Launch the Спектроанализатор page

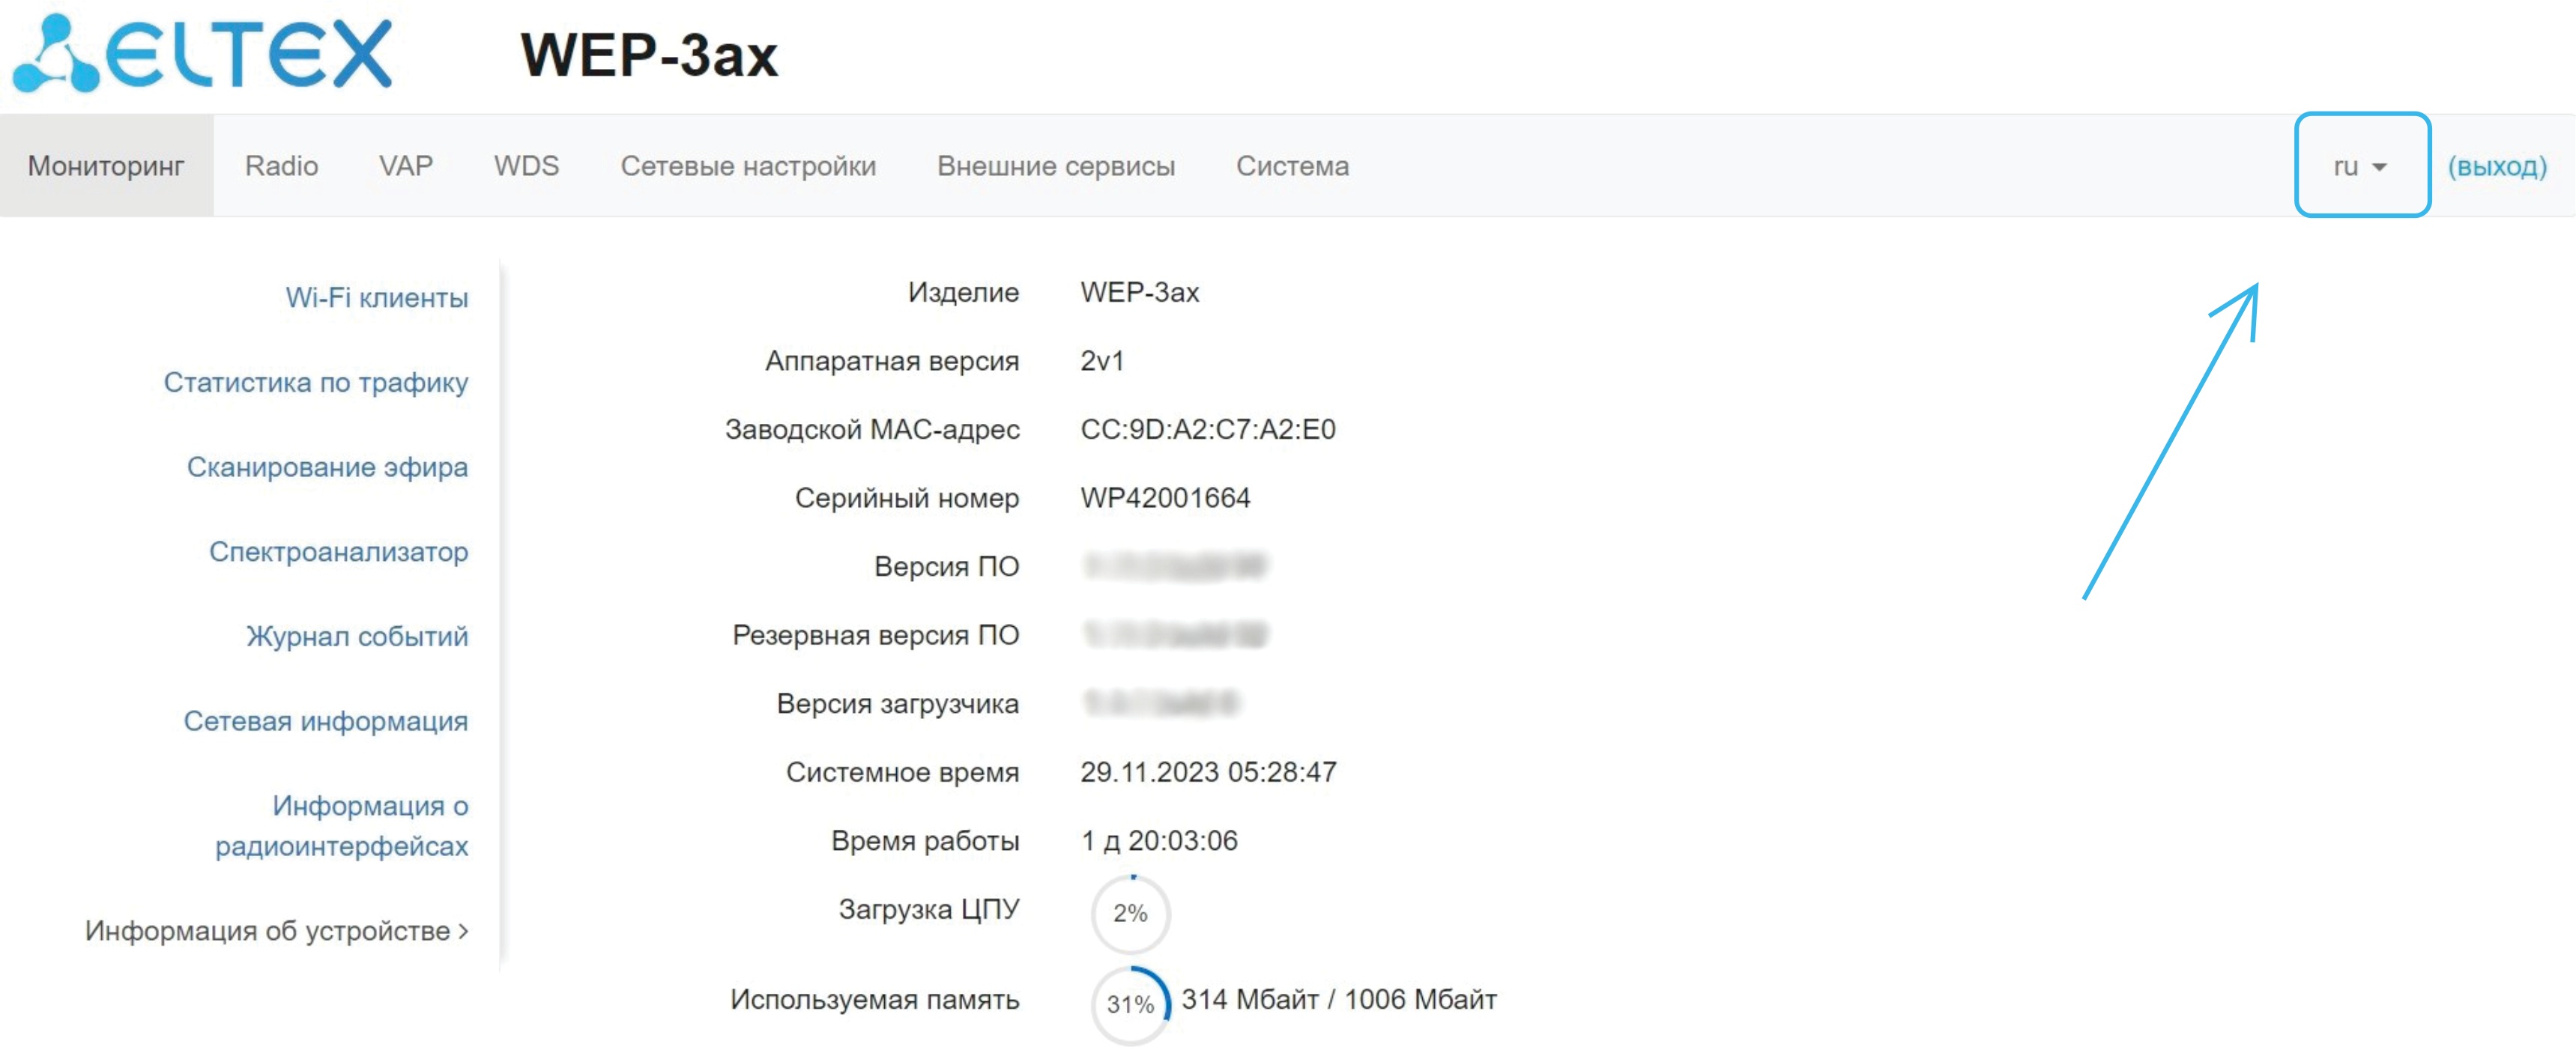pos(338,552)
